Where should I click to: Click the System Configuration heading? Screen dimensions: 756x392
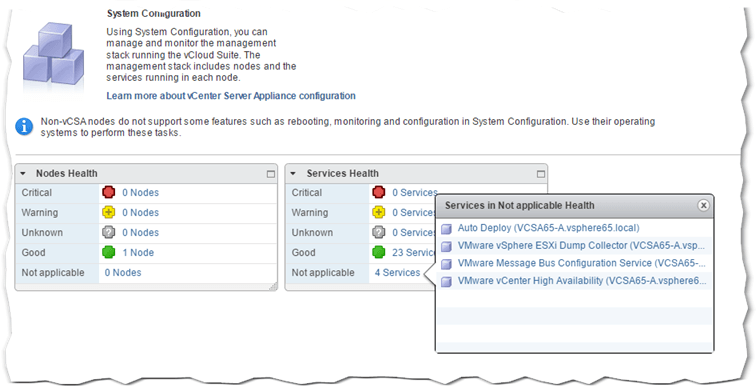[153, 14]
